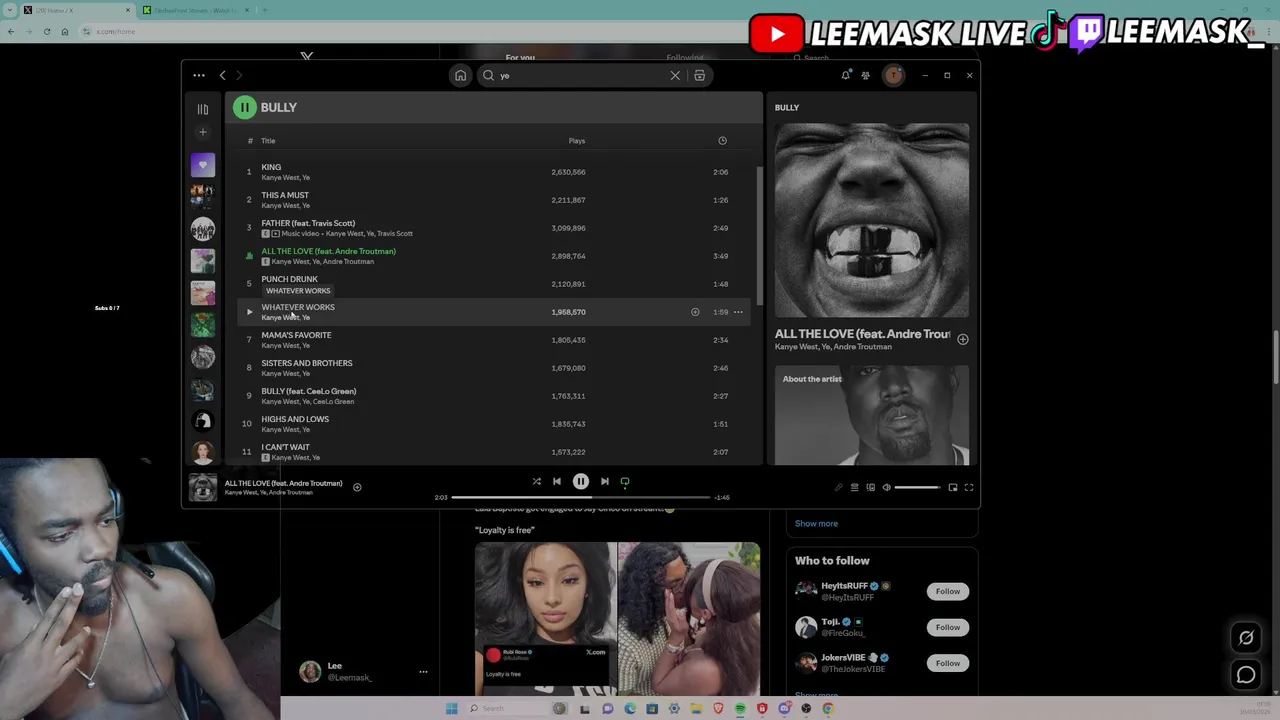
Task: Open the Browse icon beside the search bar
Action: (x=699, y=75)
